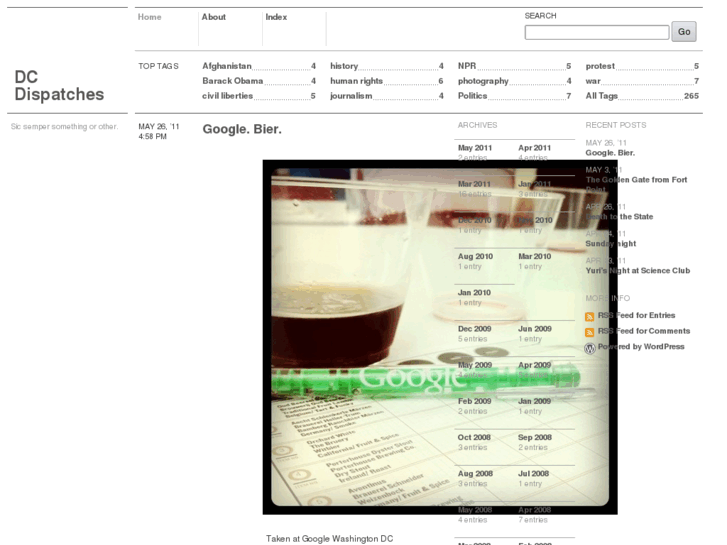The image size is (727, 545).
Task: Open the civil liberties tag
Action: 227,96
